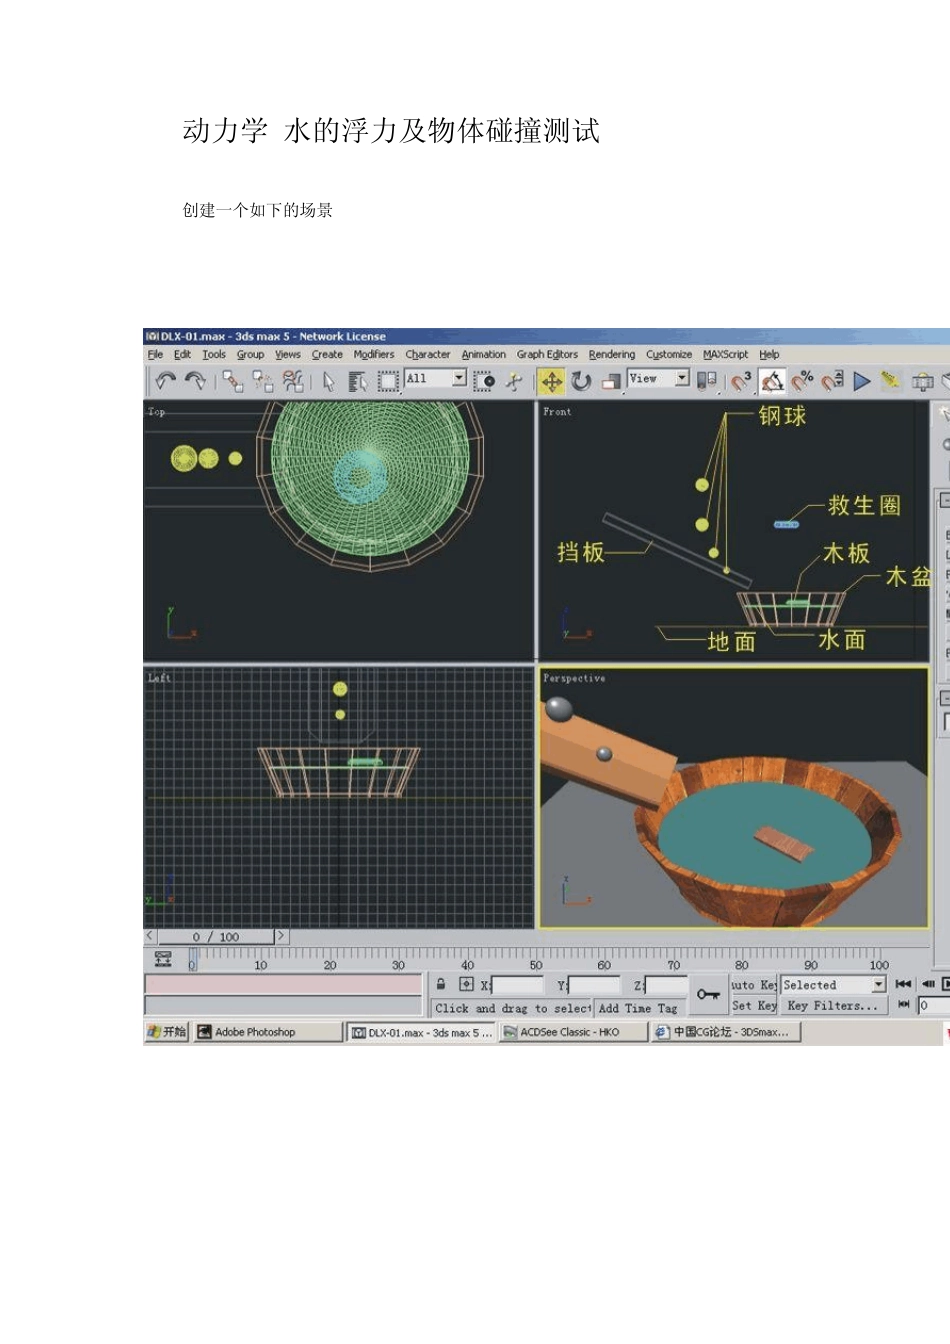Click the Left viewport label
The width and height of the screenshot is (950, 1344).
[x=159, y=678]
